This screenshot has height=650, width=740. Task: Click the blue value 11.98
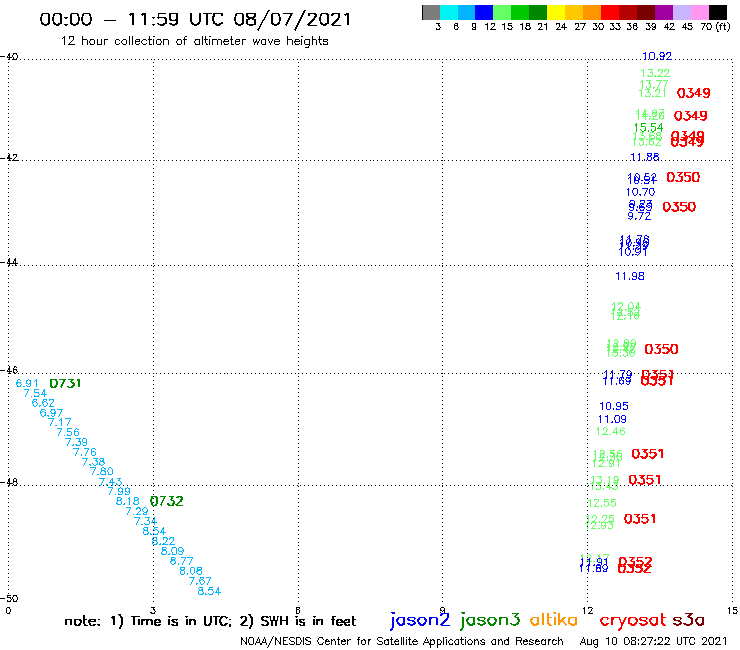pos(630,276)
